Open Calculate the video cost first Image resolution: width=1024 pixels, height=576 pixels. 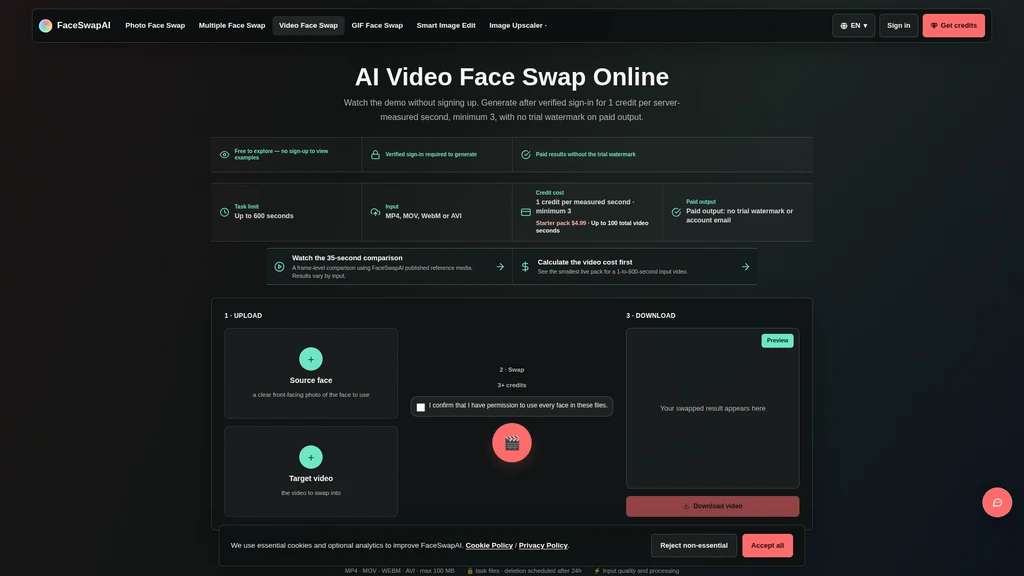coord(635,266)
